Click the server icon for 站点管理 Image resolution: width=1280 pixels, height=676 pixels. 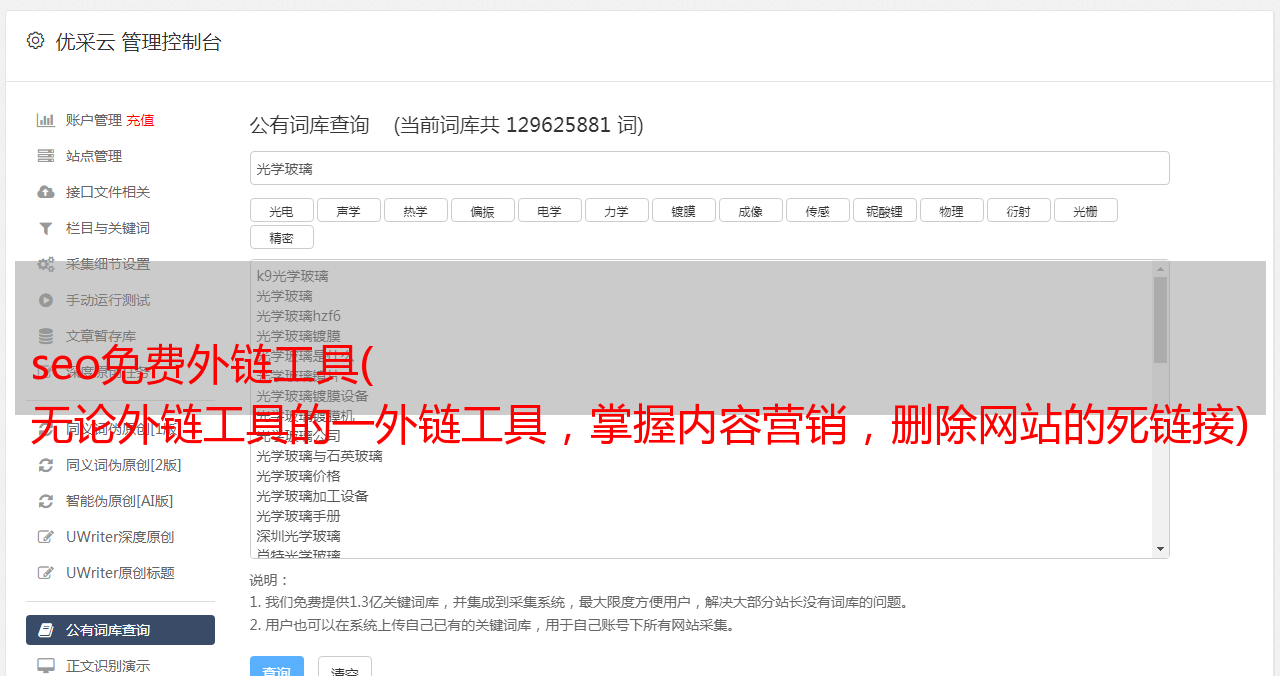(x=46, y=156)
